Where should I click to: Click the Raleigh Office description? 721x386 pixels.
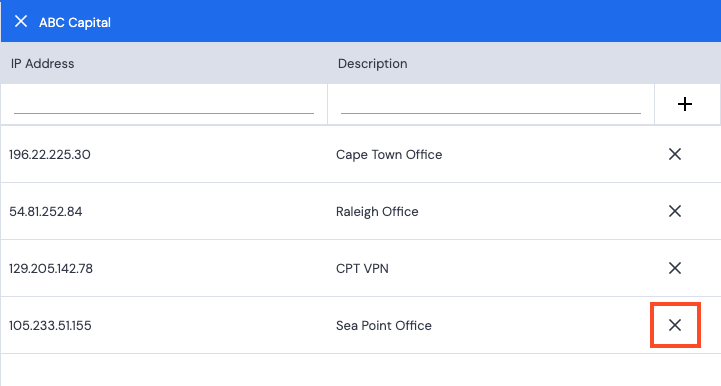pos(377,212)
